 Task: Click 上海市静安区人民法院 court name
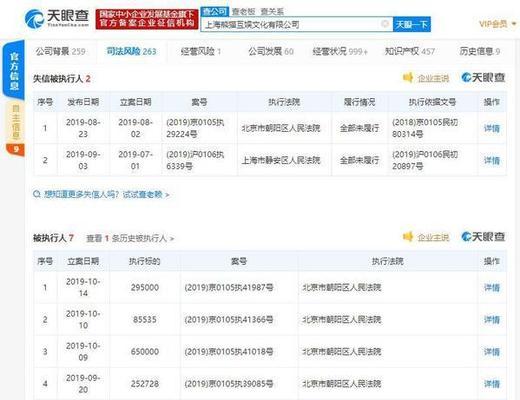pyautogui.click(x=281, y=160)
